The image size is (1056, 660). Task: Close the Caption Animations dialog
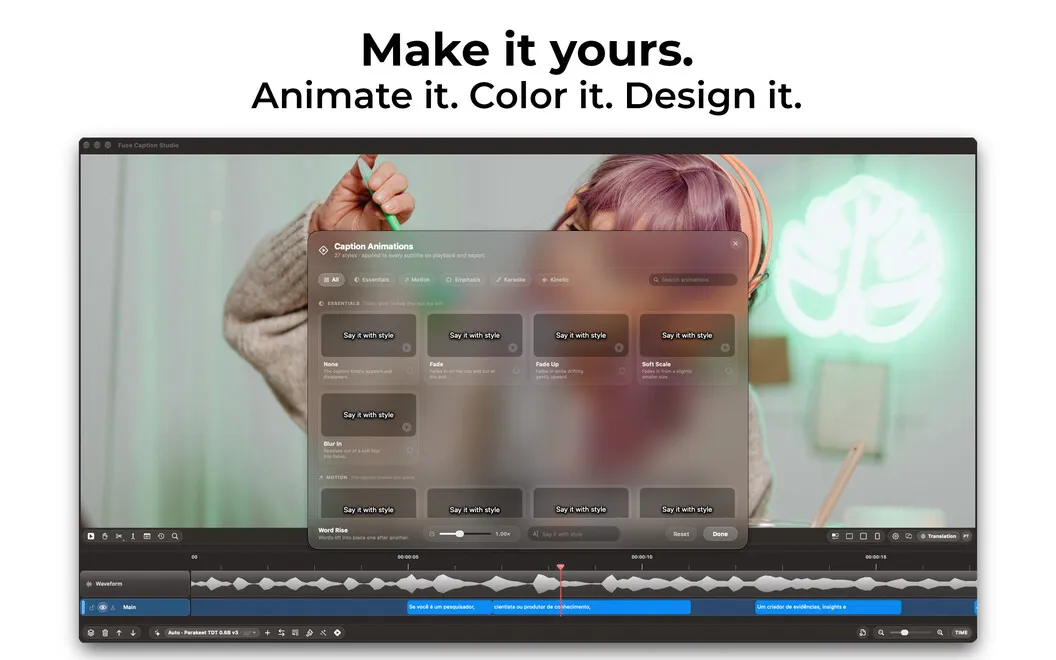(x=735, y=244)
